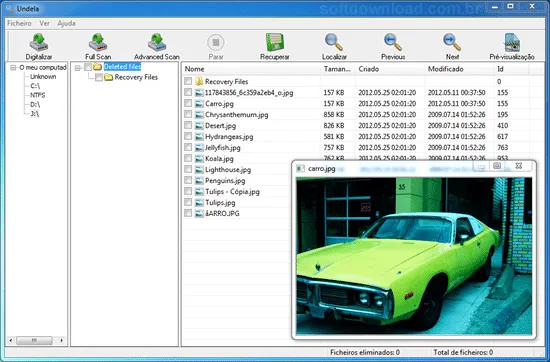The image size is (550, 362).
Task: Click the horizontal scrollbar thumb in drive panel
Action: pos(34,340)
